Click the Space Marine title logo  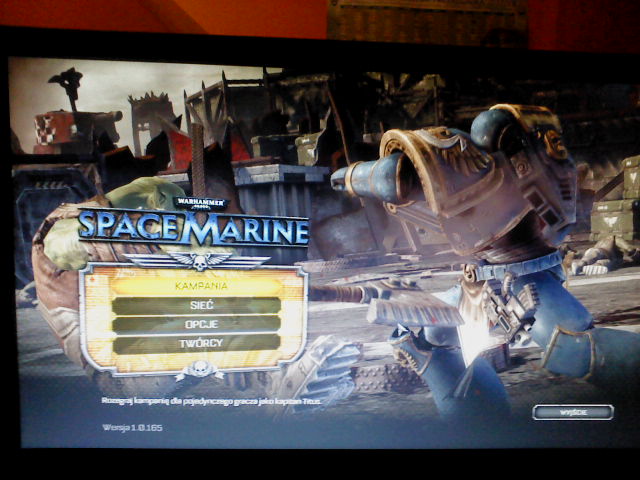[x=195, y=228]
